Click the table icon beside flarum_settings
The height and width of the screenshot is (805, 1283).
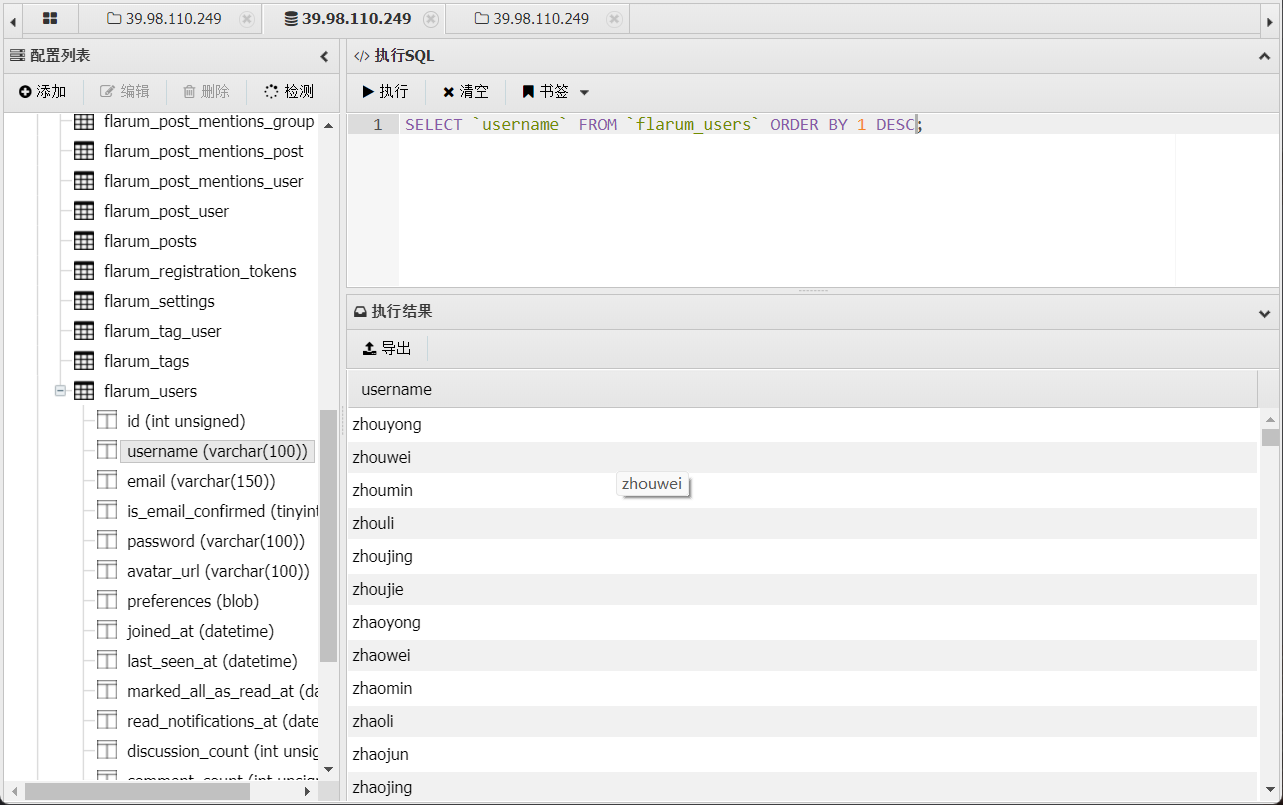pyautogui.click(x=84, y=301)
